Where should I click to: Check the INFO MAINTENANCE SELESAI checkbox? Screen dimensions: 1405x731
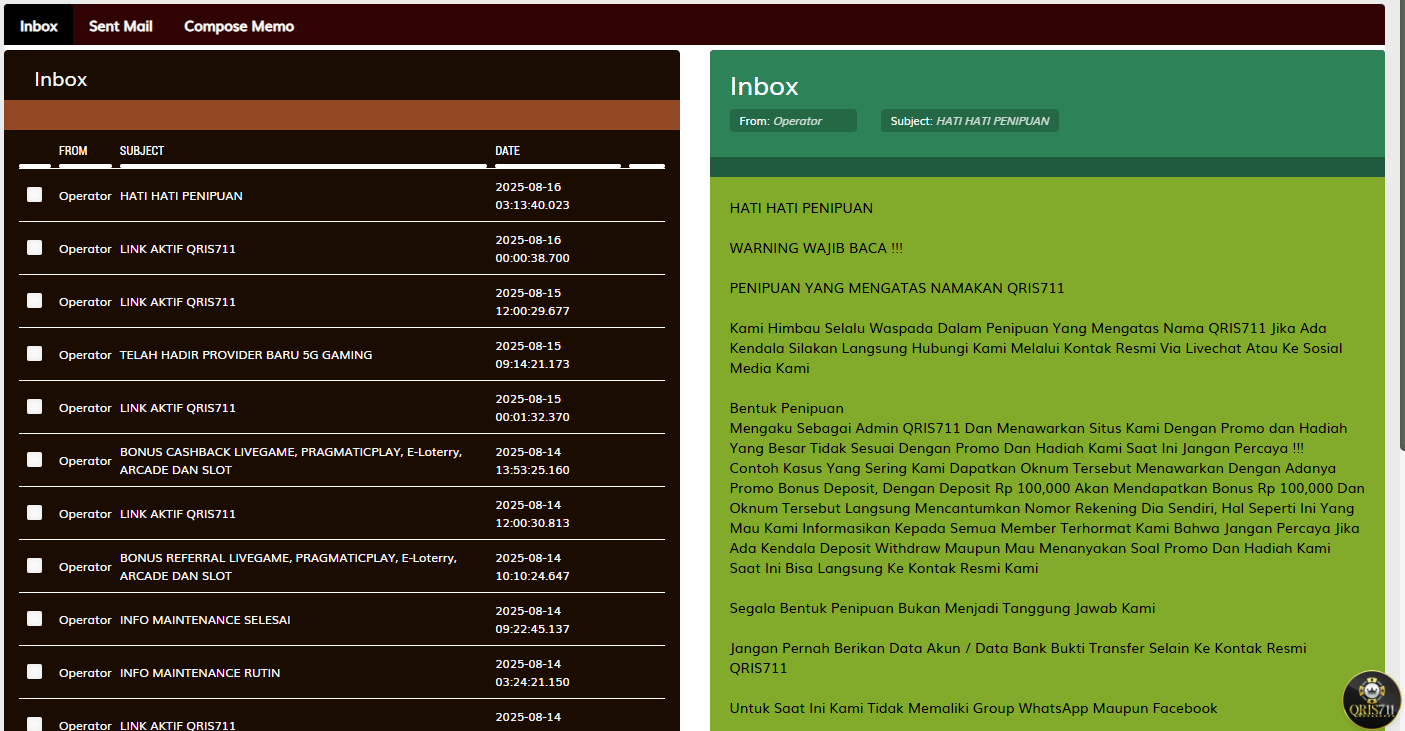[x=35, y=619]
